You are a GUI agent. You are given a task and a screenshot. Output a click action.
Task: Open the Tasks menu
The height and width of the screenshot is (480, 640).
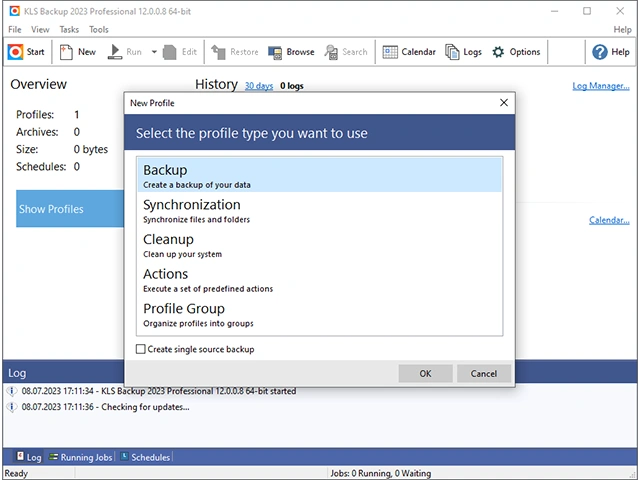tap(69, 30)
